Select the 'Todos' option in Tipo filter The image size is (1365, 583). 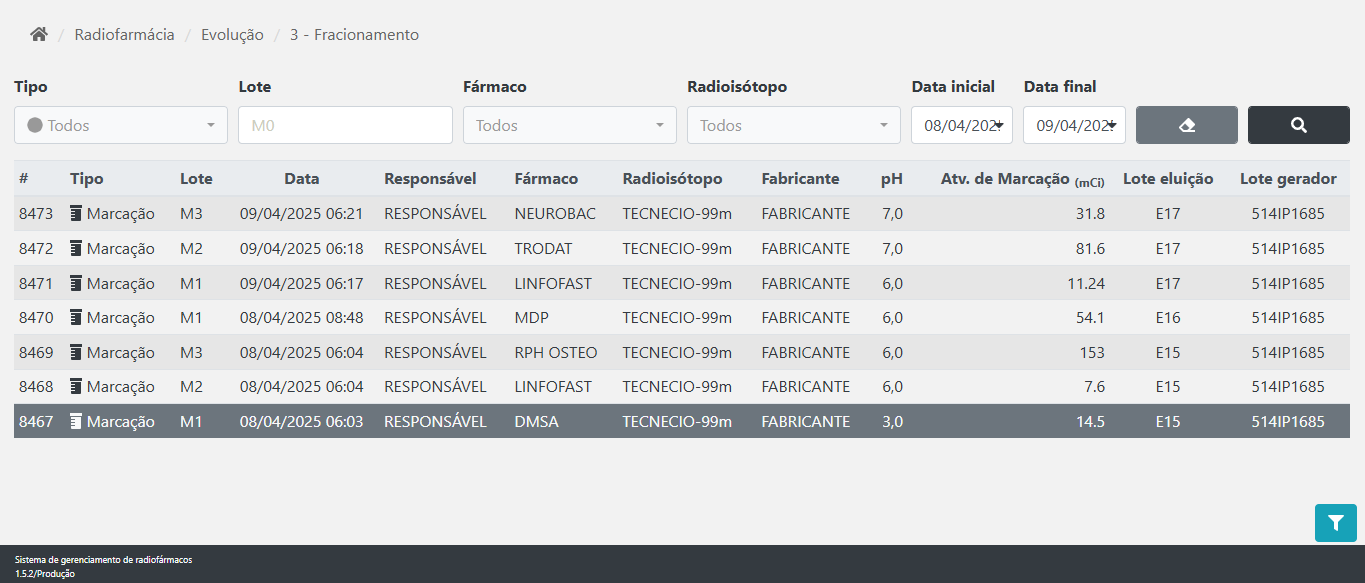[68, 124]
